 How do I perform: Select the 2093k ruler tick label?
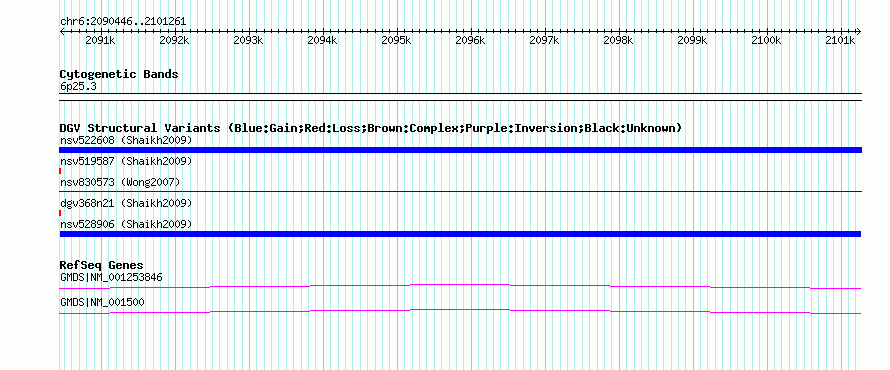pos(249,41)
